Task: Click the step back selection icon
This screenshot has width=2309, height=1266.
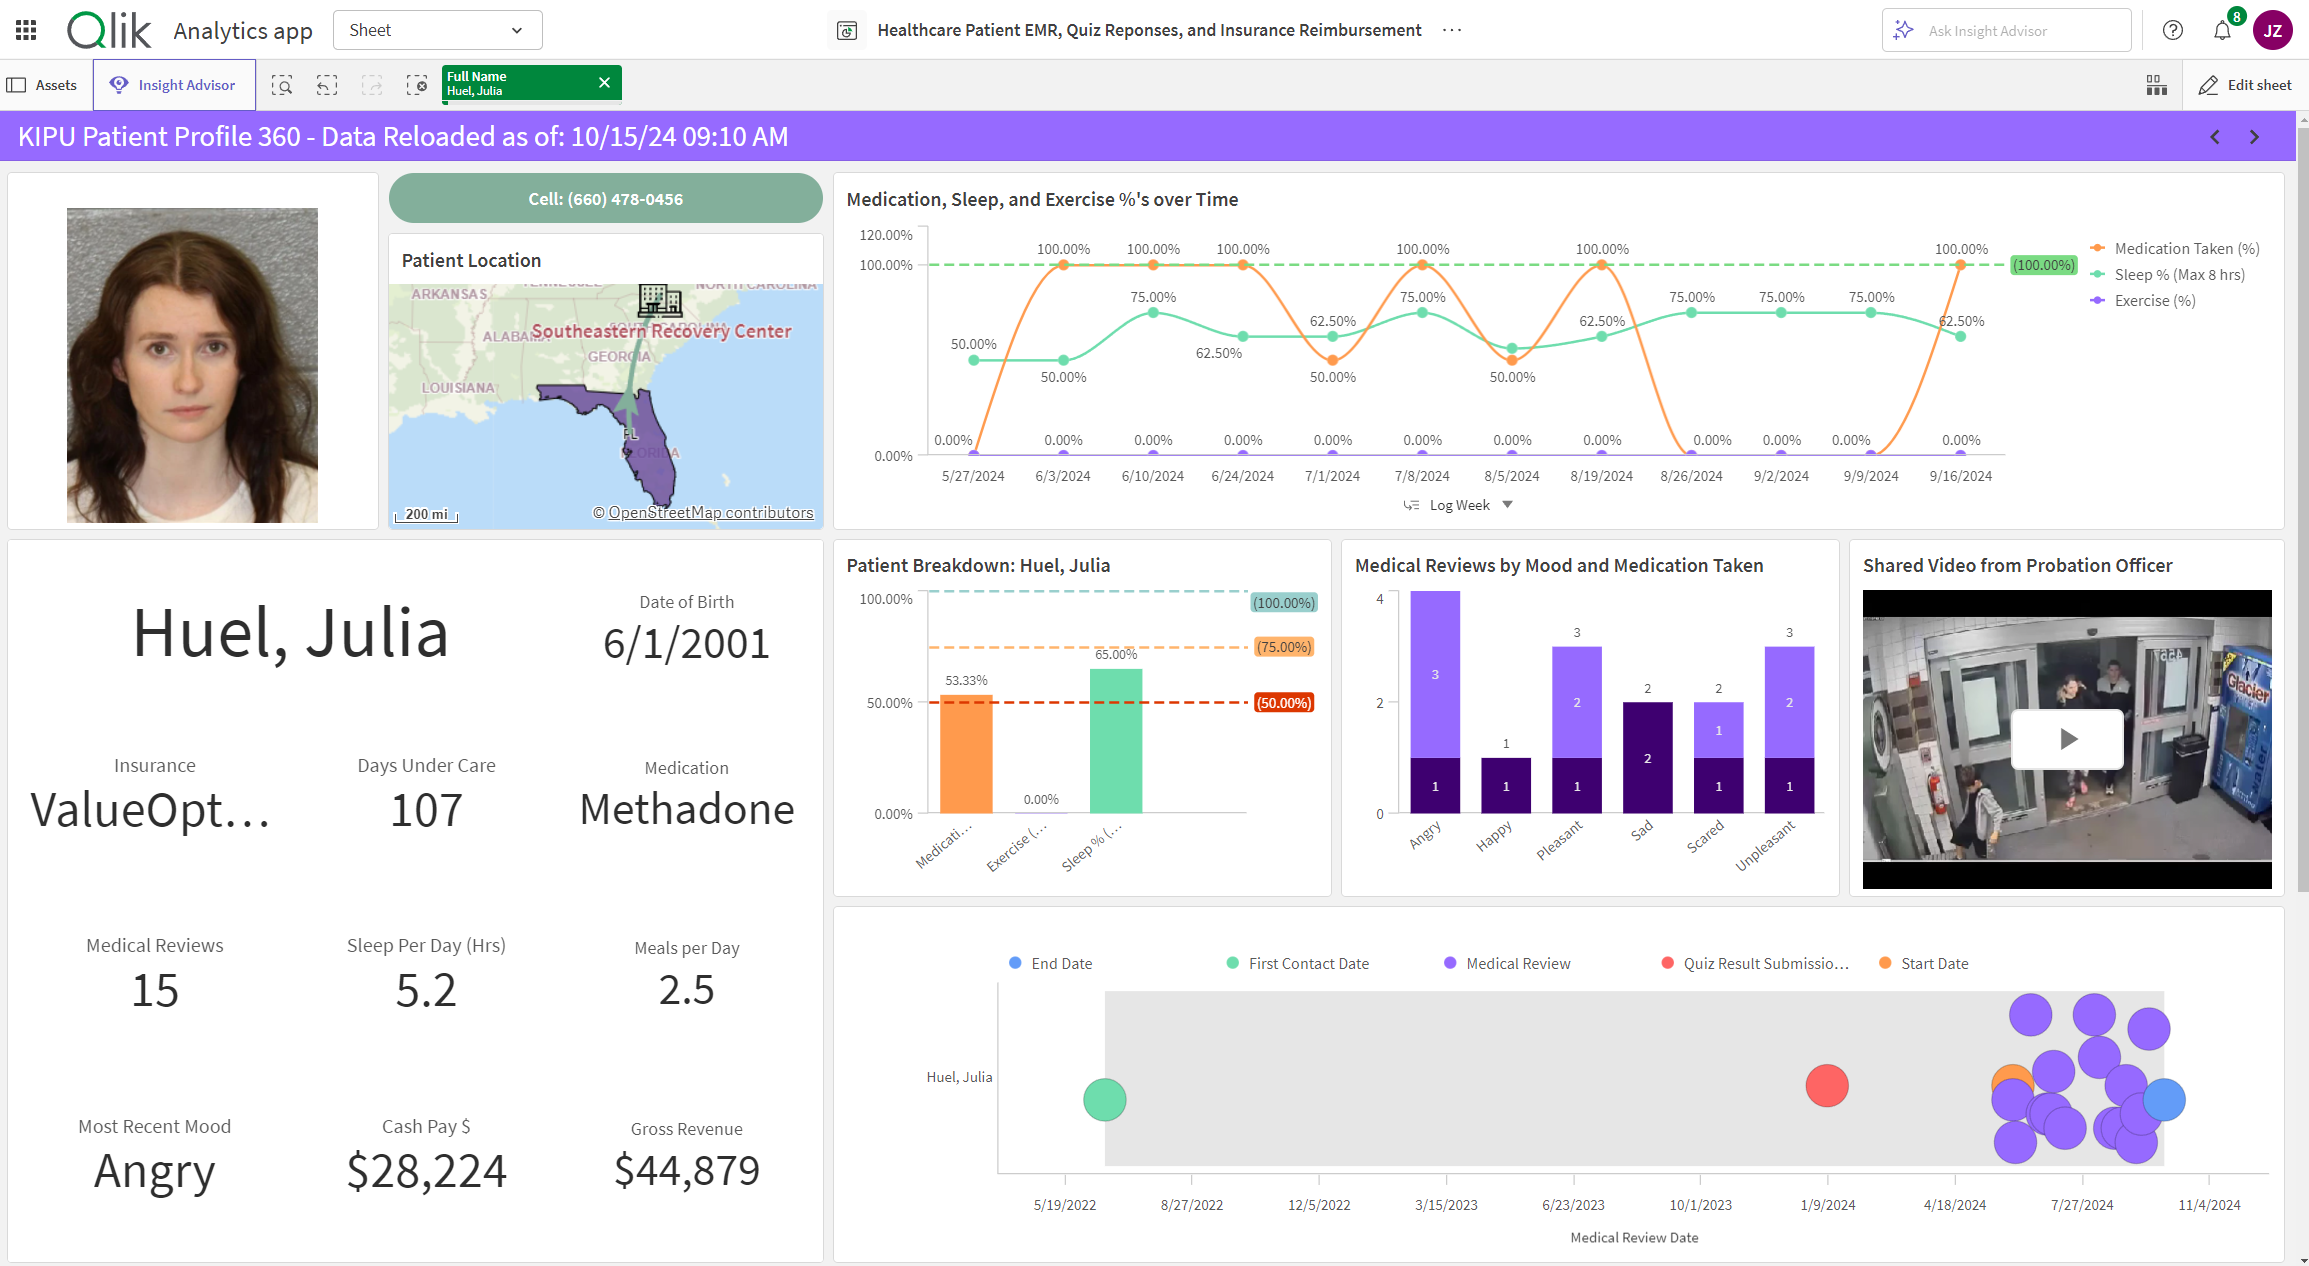Action: pos(327,85)
